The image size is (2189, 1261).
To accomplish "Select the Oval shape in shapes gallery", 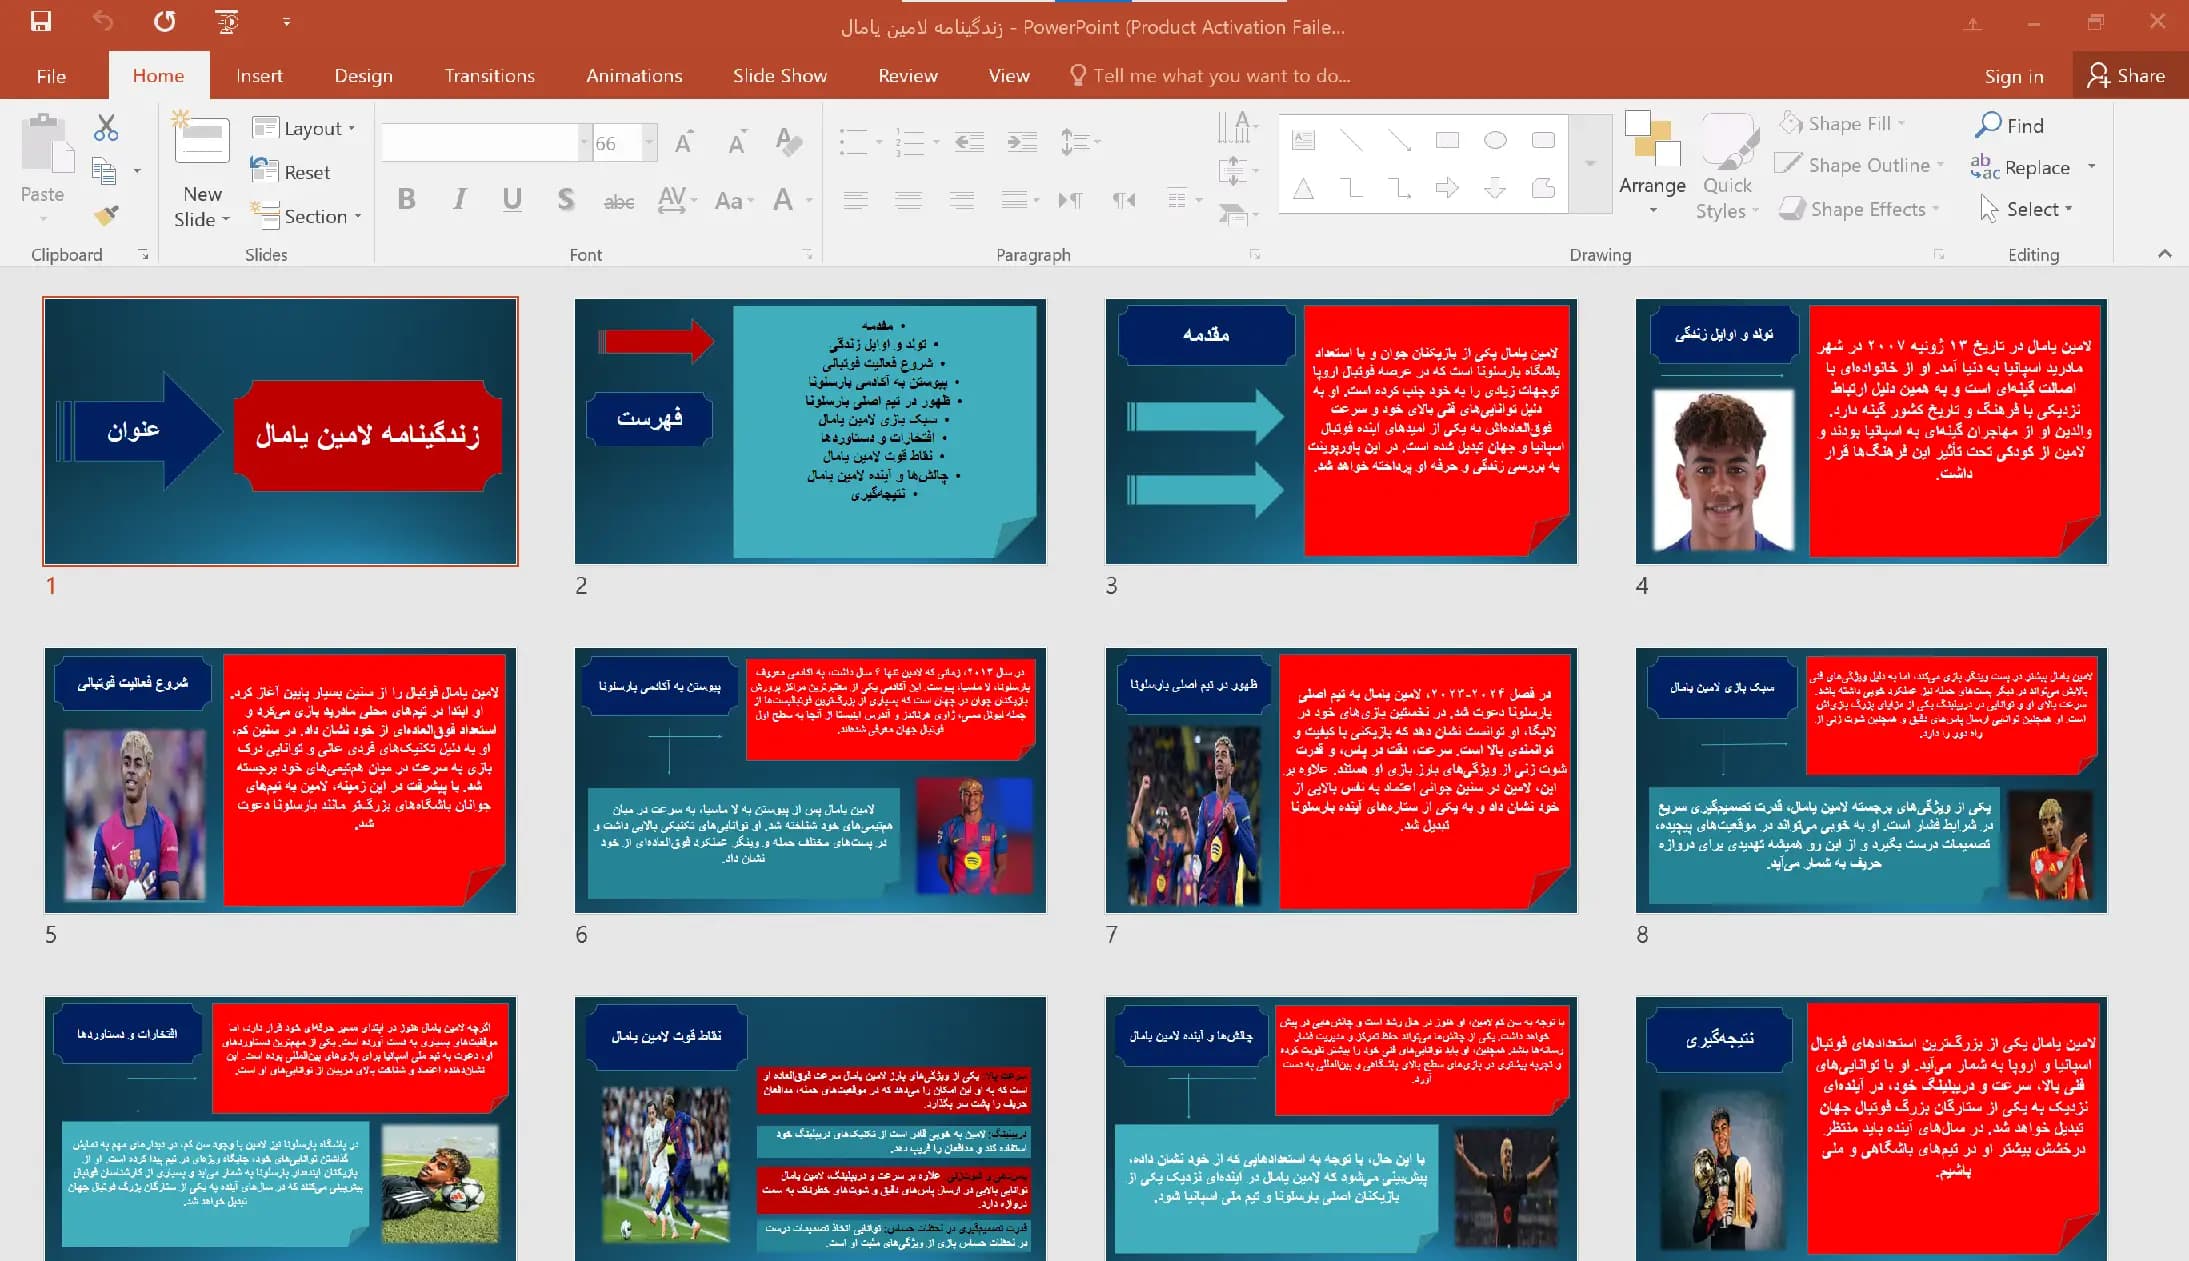I will [1495, 140].
